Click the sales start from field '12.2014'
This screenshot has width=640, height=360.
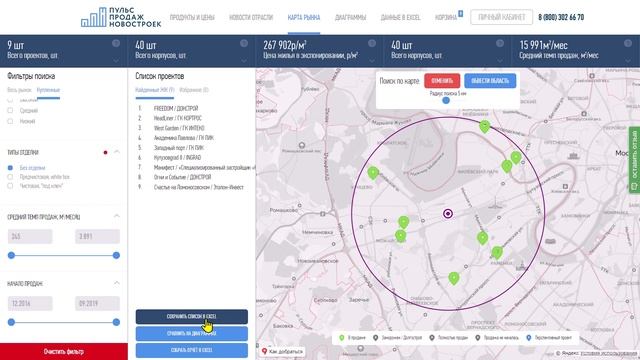pos(30,303)
